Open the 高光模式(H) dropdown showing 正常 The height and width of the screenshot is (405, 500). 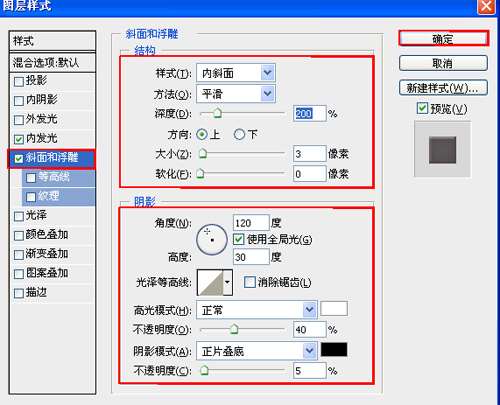click(x=256, y=310)
